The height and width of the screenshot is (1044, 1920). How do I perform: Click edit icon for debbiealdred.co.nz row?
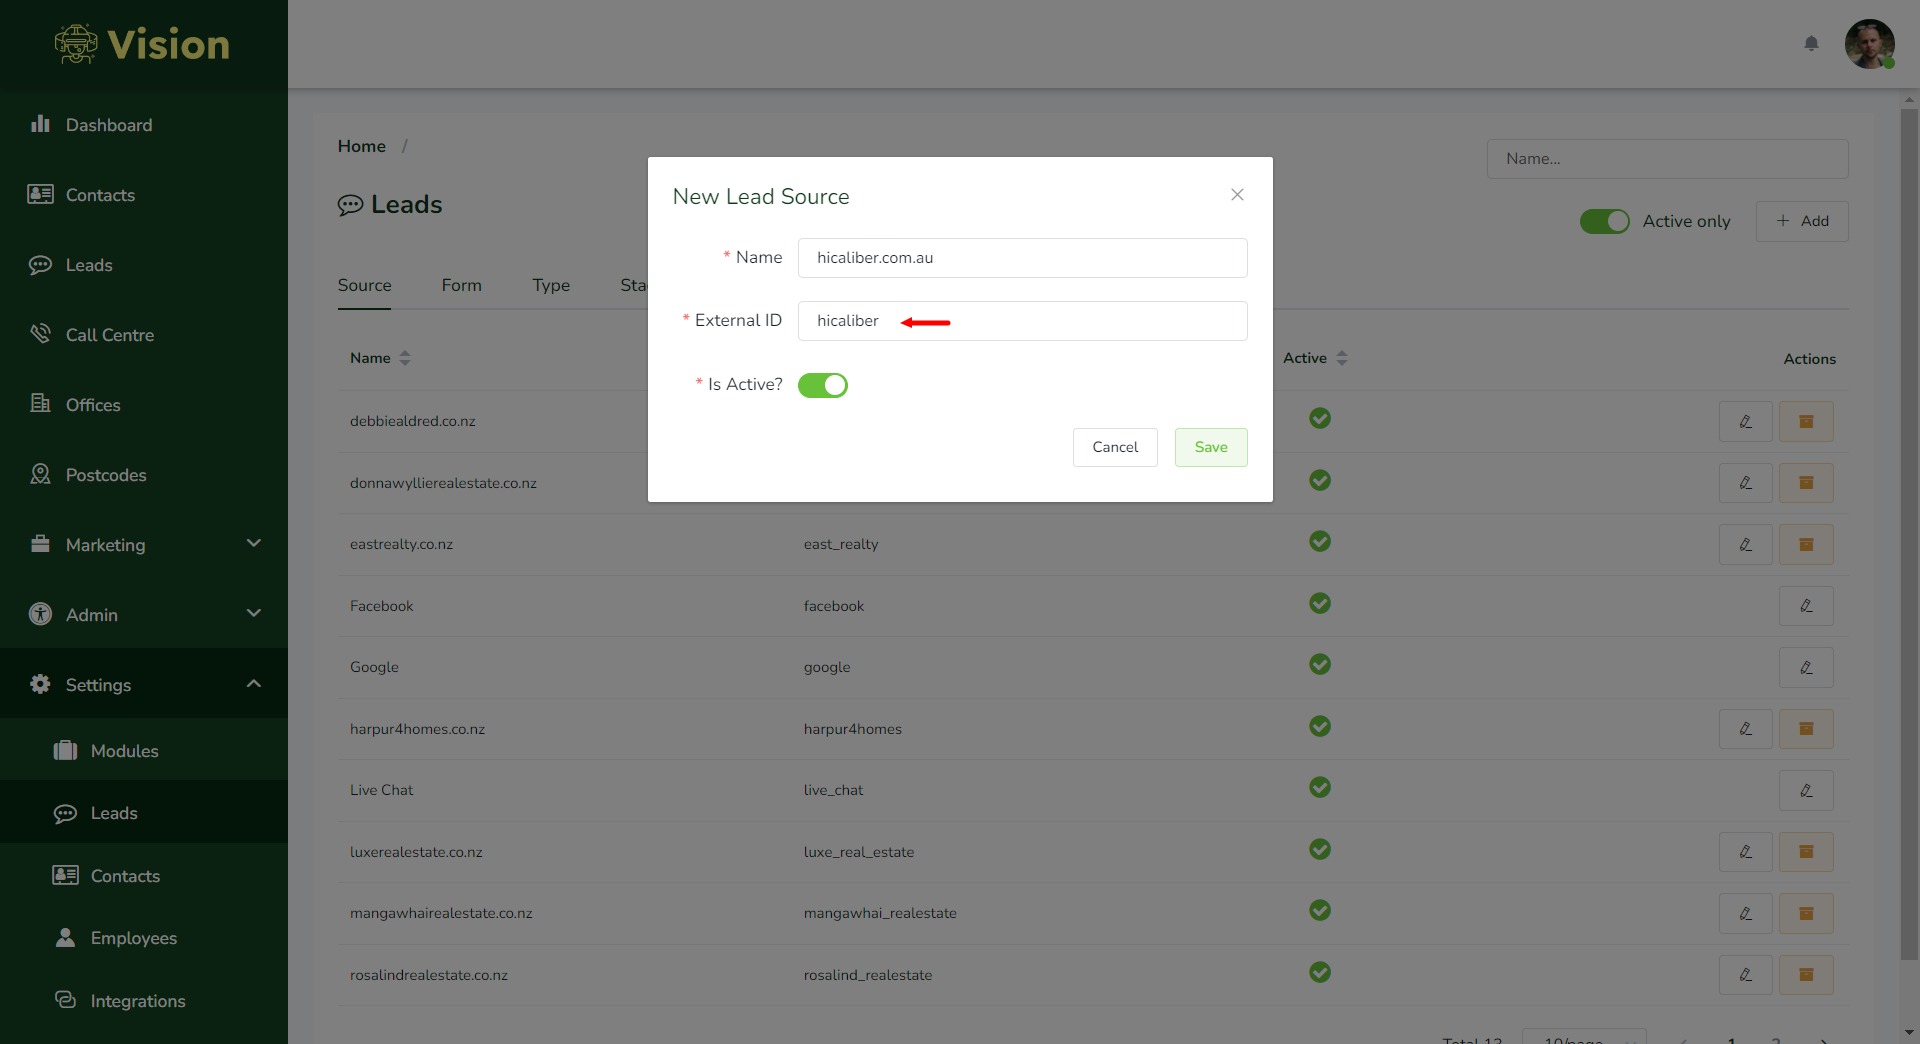tap(1745, 421)
